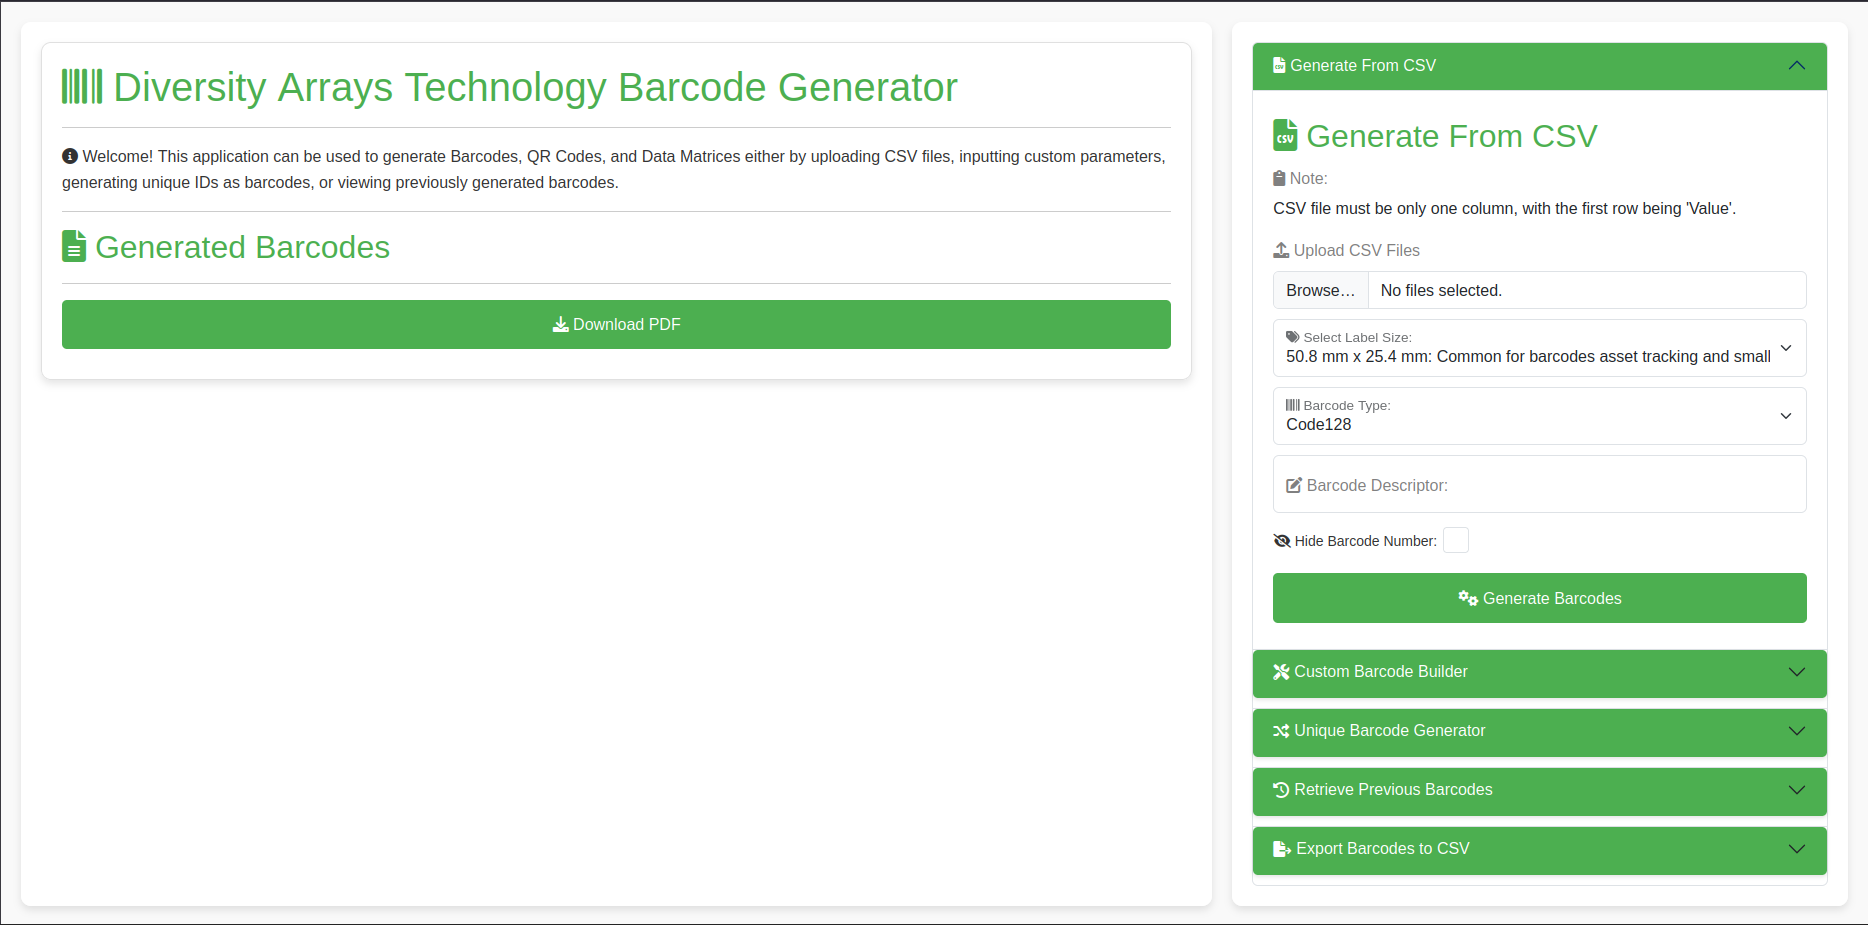Collapse the Generate From CSV section chevron
This screenshot has height=925, width=1868.
click(x=1797, y=66)
